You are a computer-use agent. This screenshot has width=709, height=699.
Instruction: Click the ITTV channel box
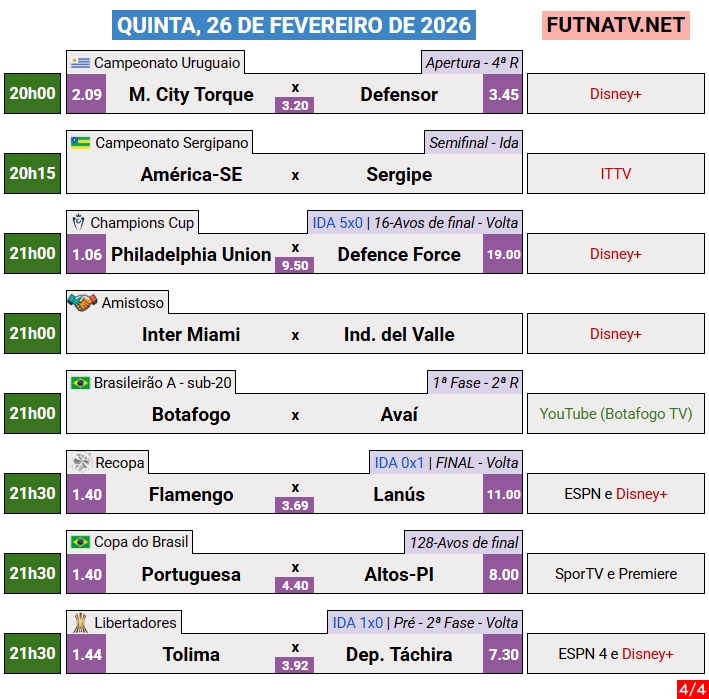pyautogui.click(x=615, y=174)
